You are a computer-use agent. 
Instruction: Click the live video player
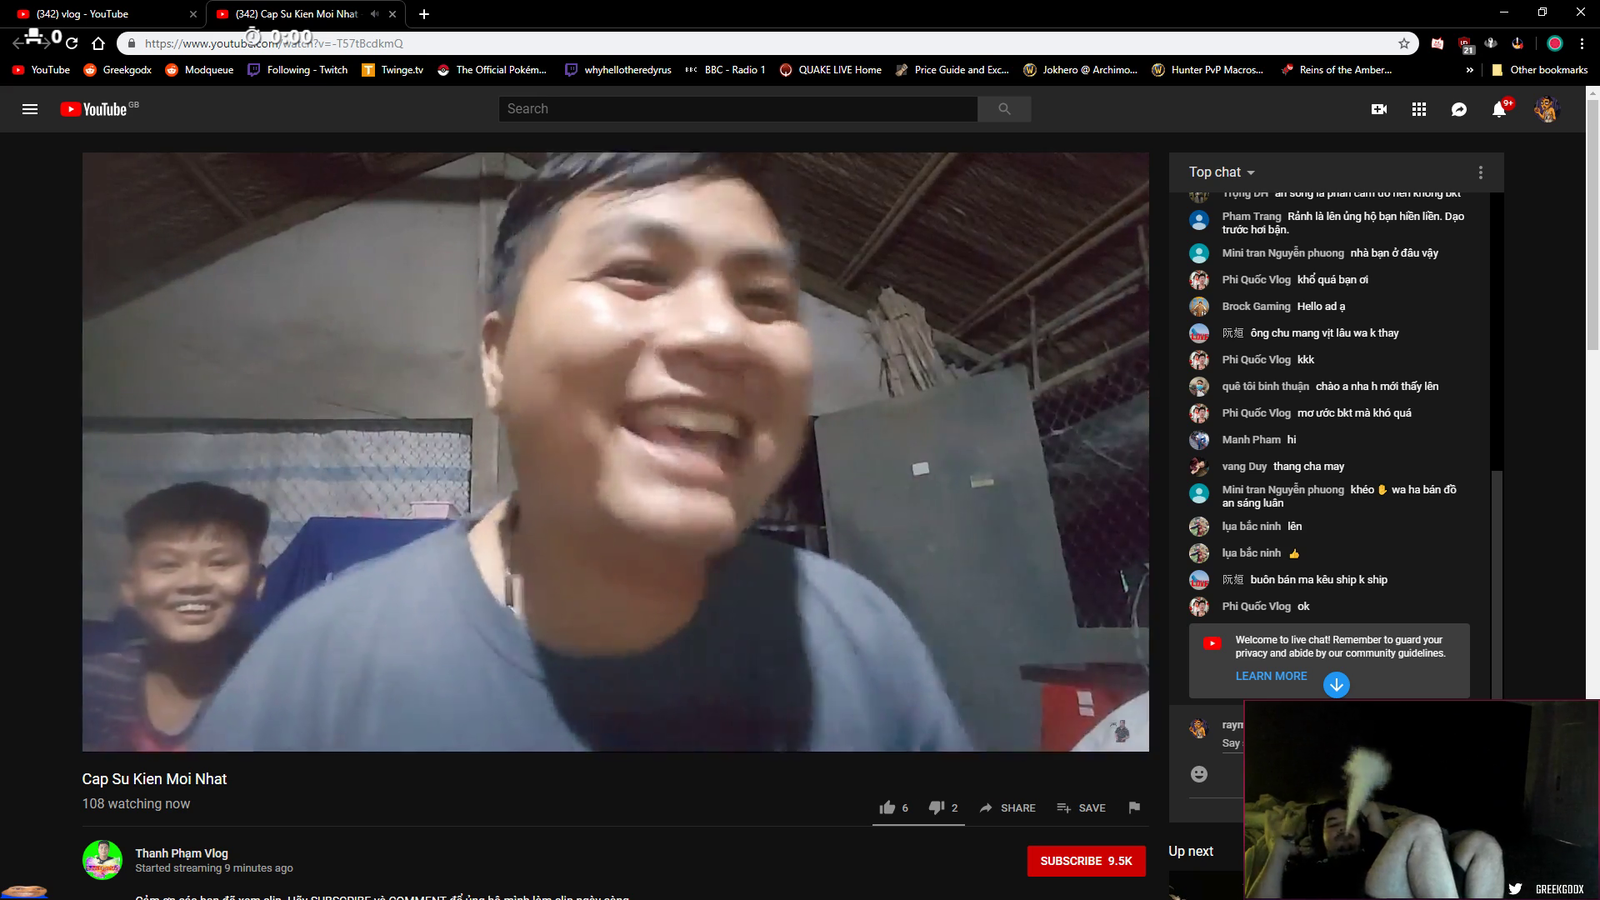point(615,452)
